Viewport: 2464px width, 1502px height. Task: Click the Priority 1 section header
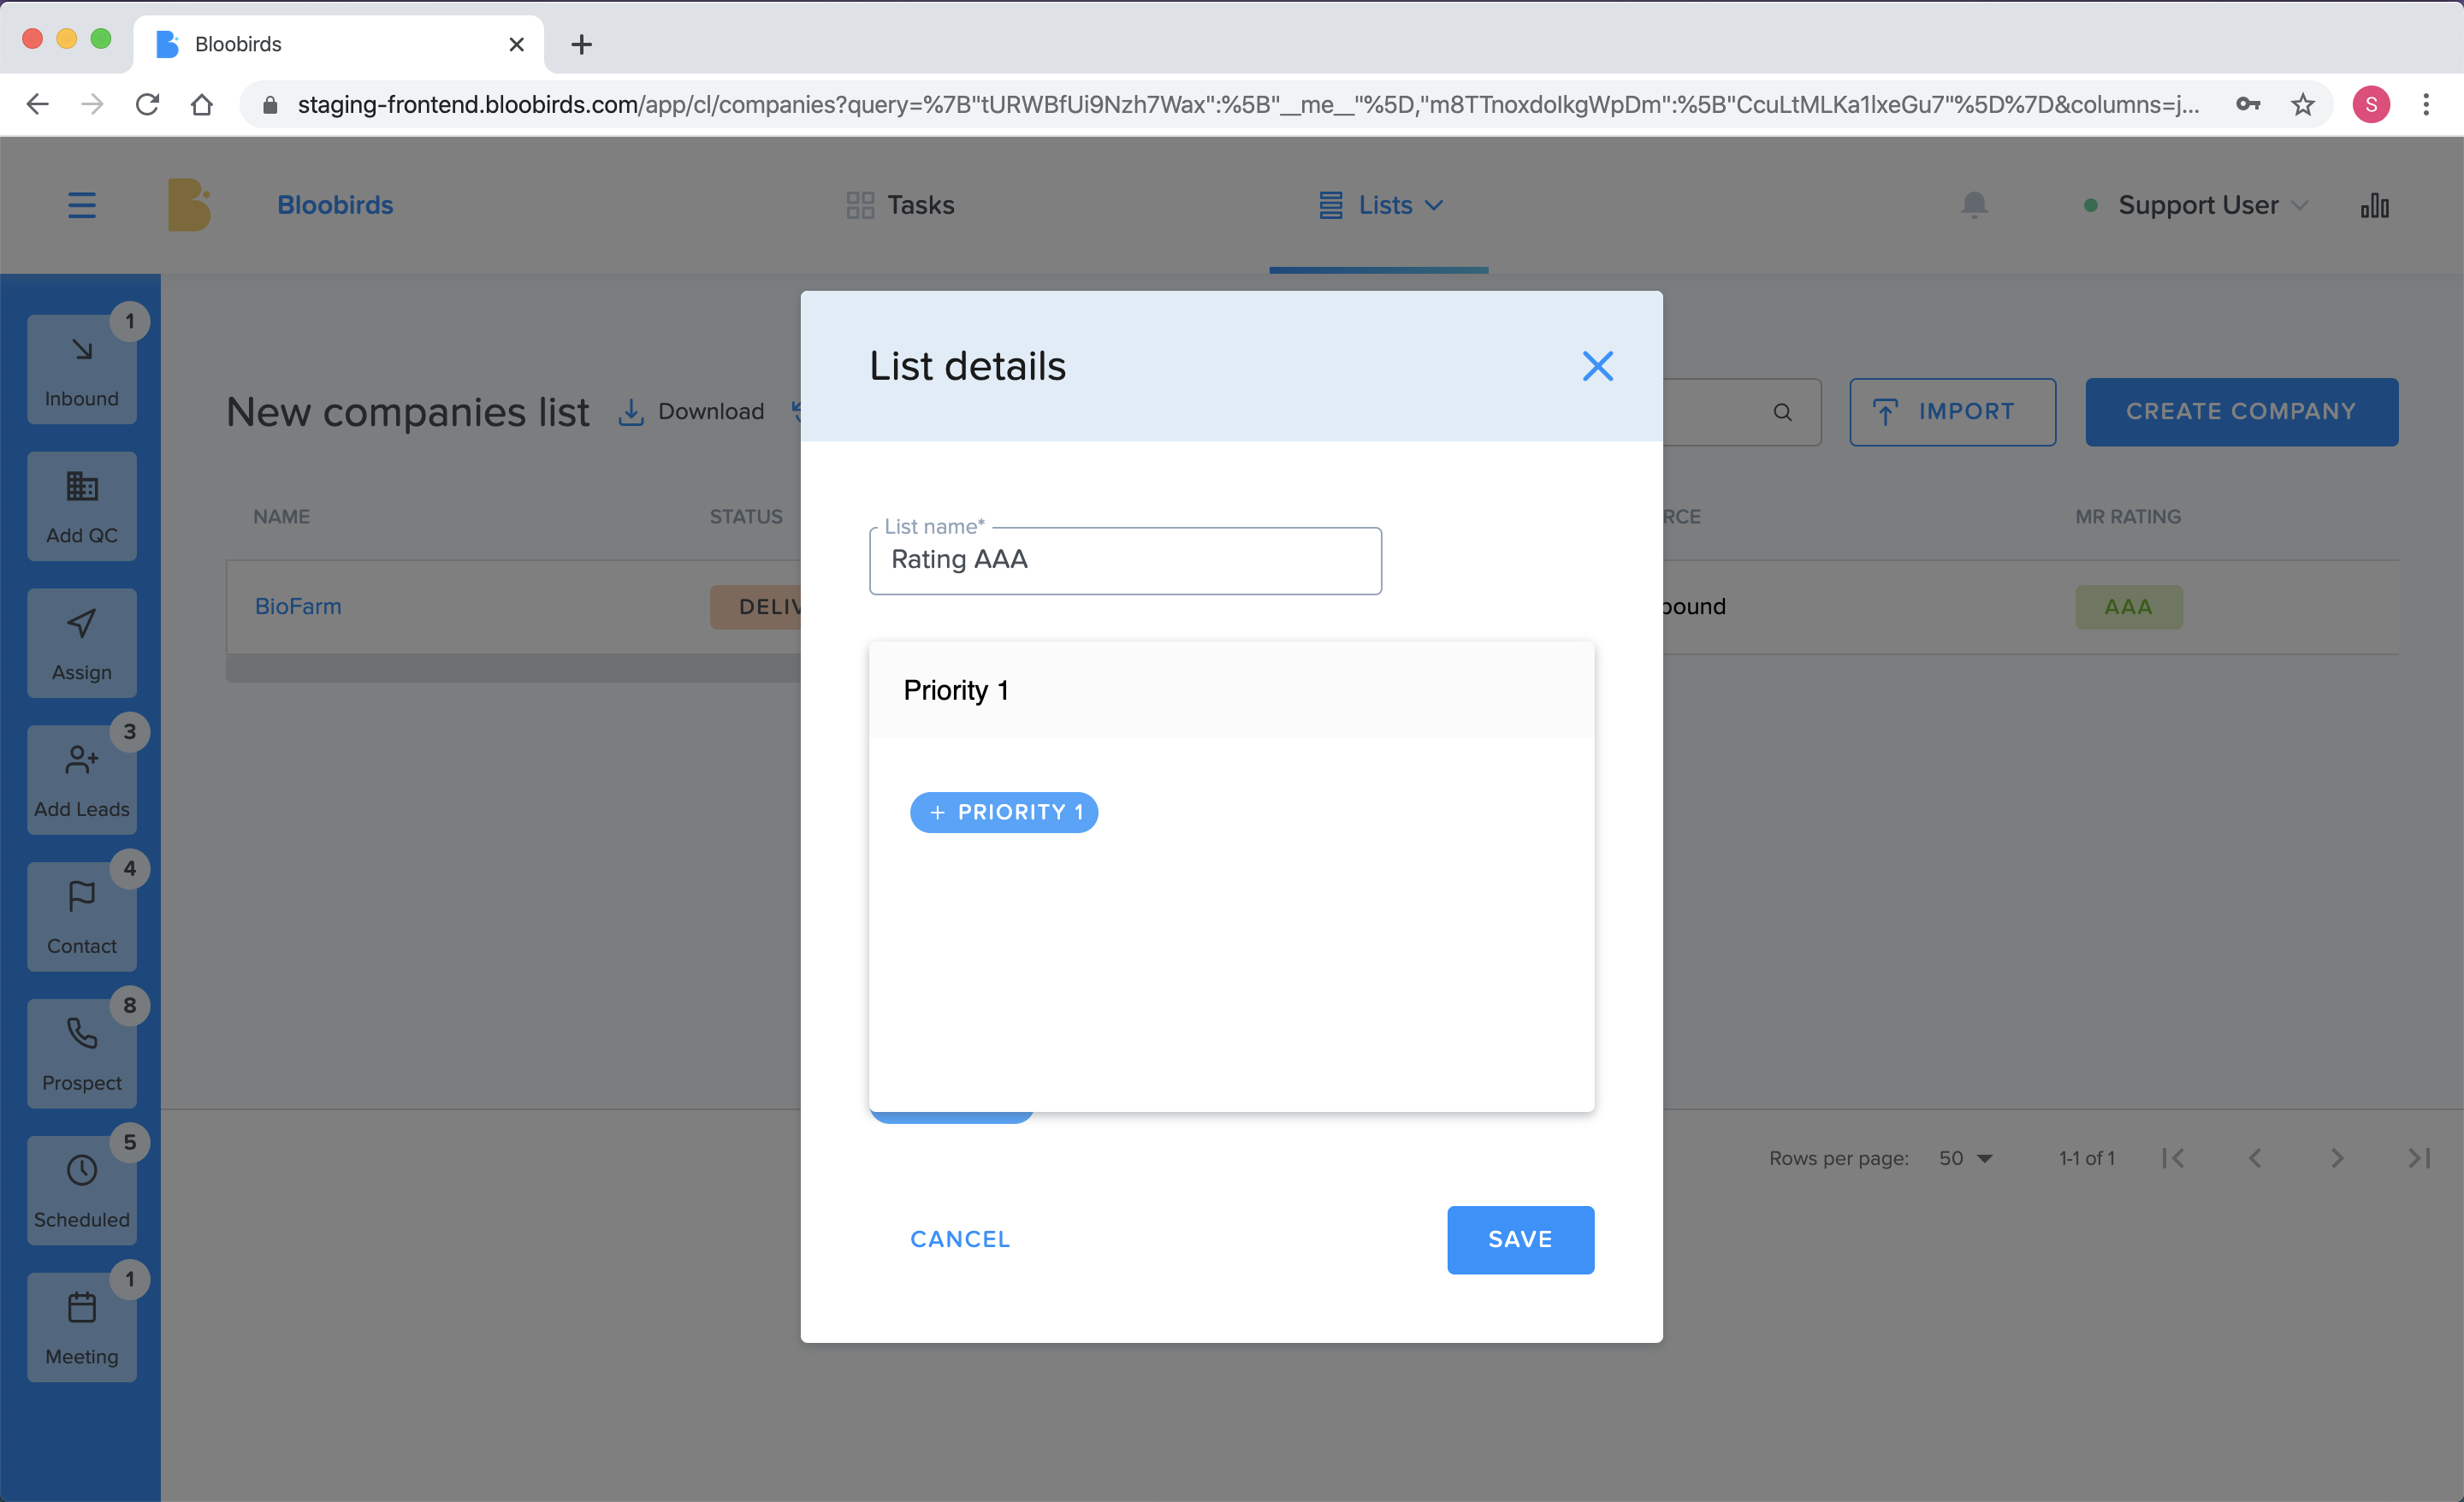tap(1231, 690)
